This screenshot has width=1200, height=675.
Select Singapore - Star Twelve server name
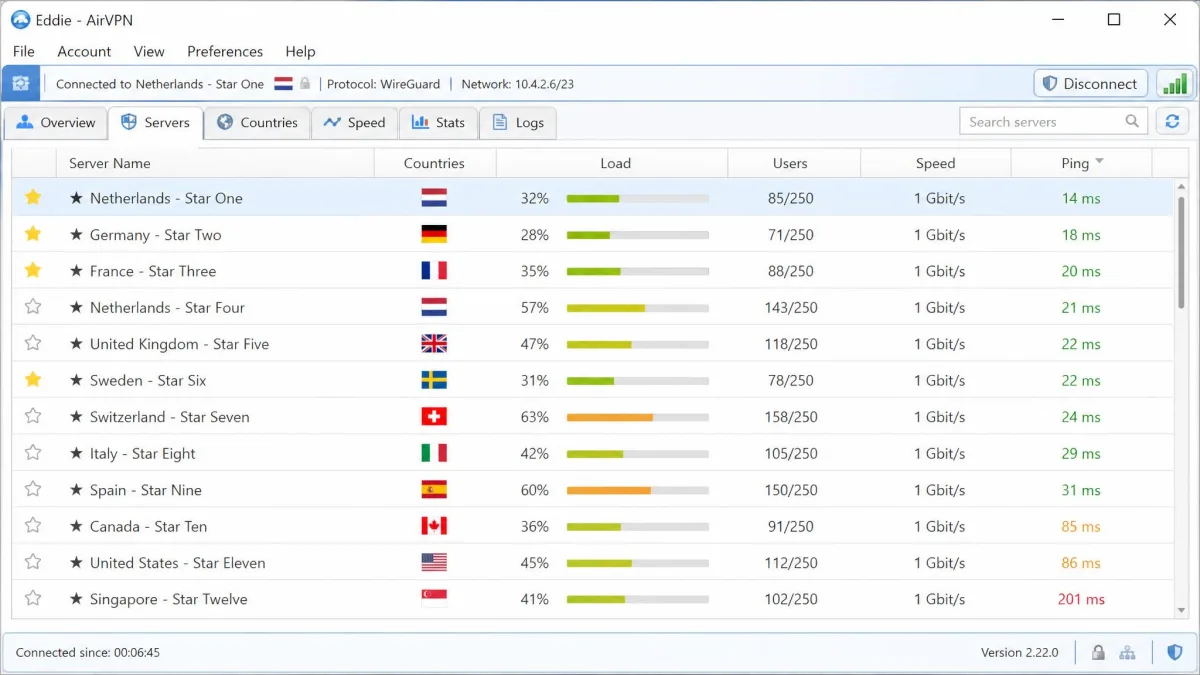[x=168, y=599]
